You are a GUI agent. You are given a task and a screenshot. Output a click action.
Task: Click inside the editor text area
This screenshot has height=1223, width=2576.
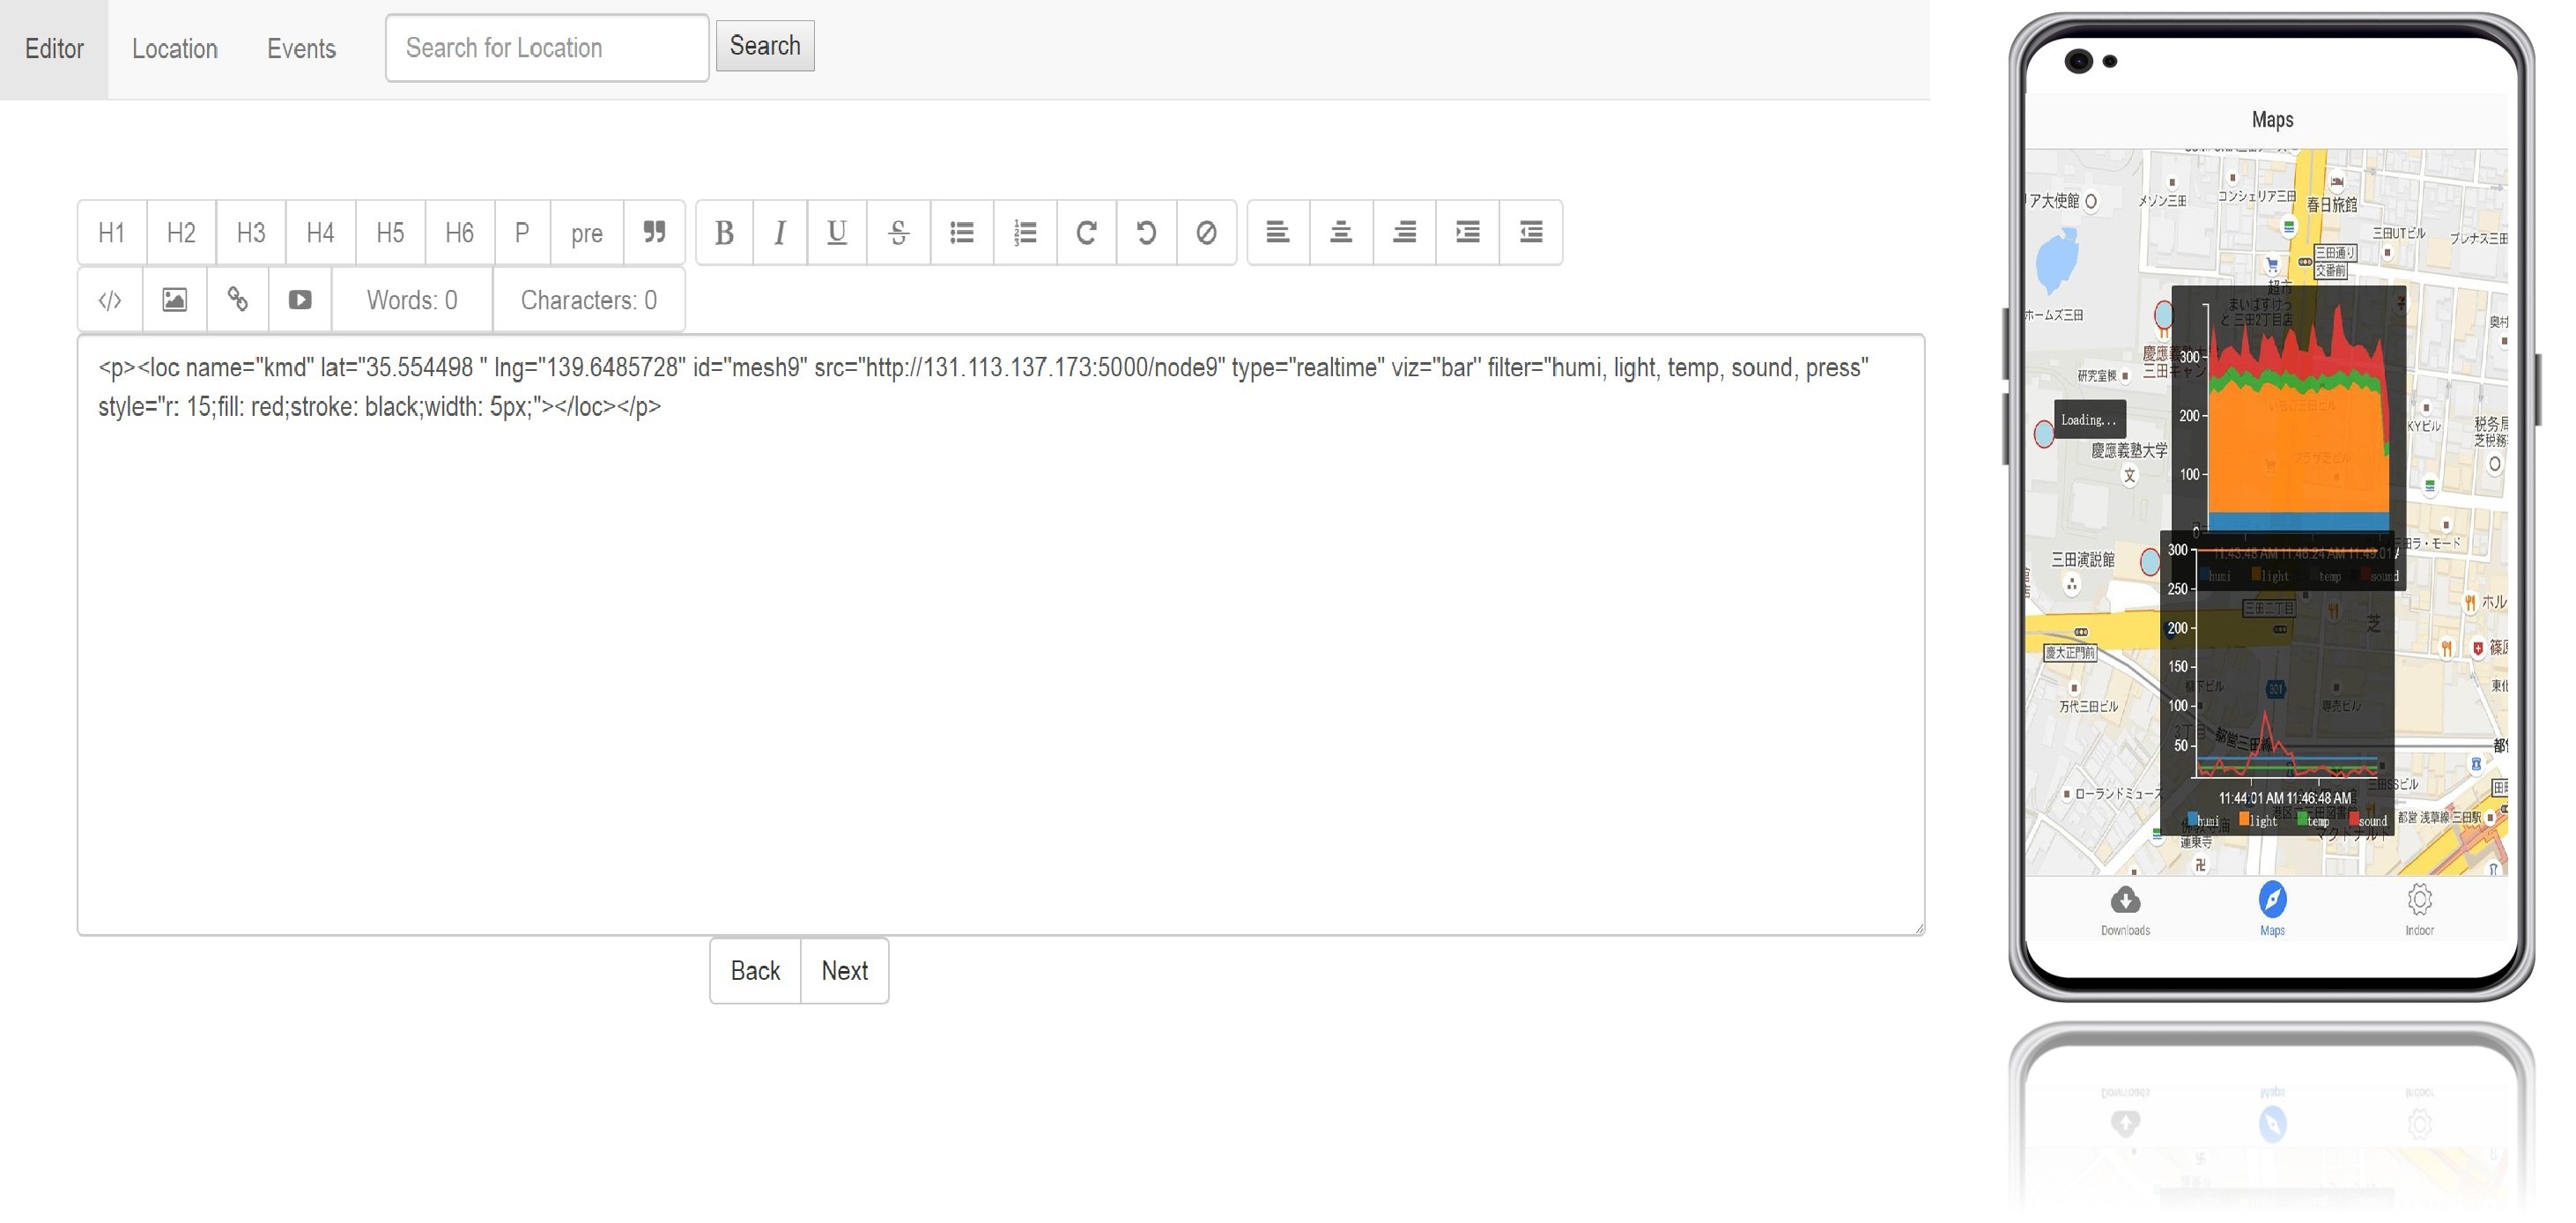coord(1001,635)
